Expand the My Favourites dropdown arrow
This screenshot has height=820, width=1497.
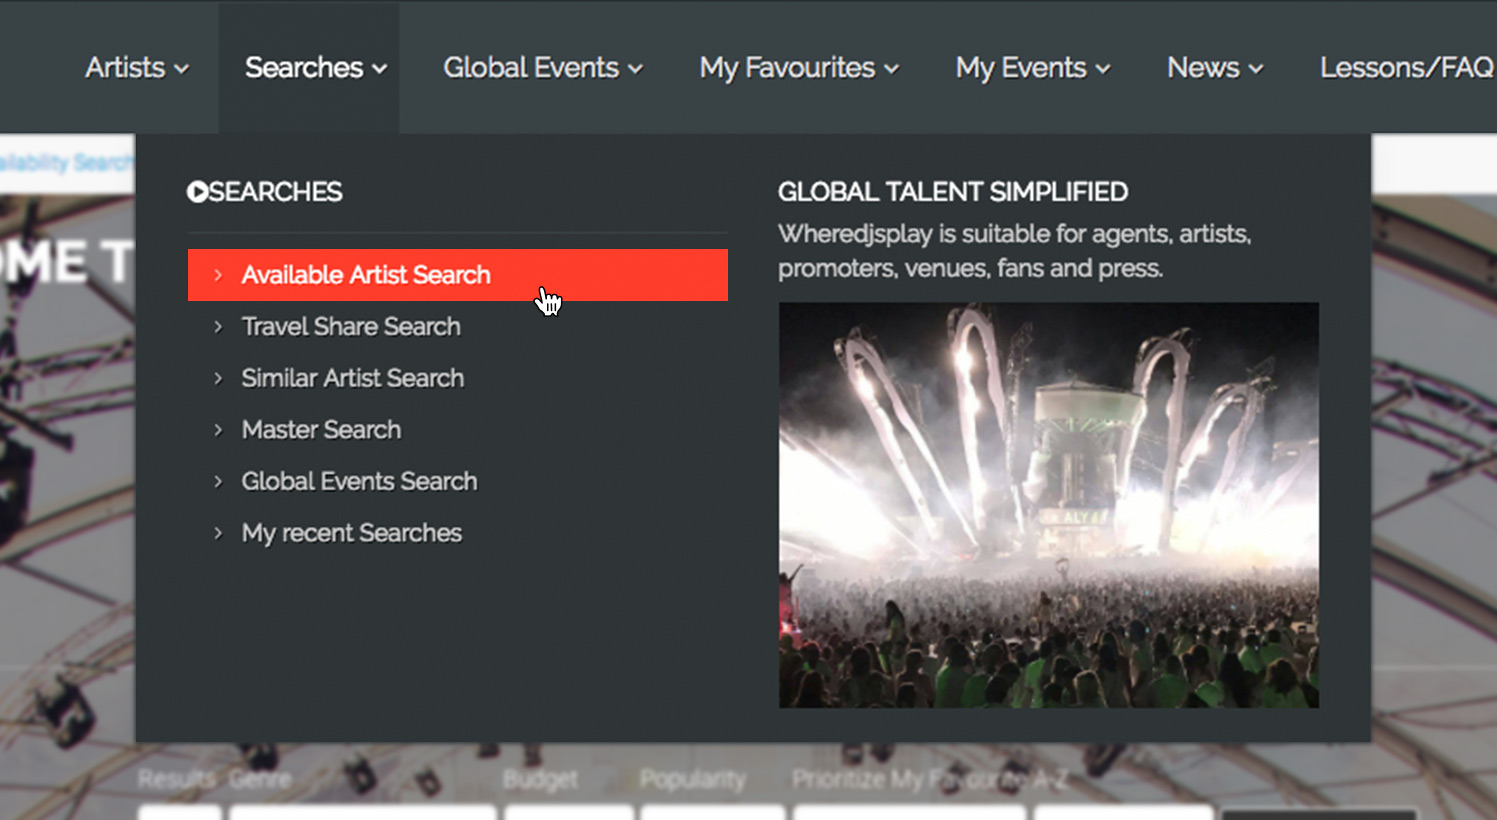(x=891, y=69)
